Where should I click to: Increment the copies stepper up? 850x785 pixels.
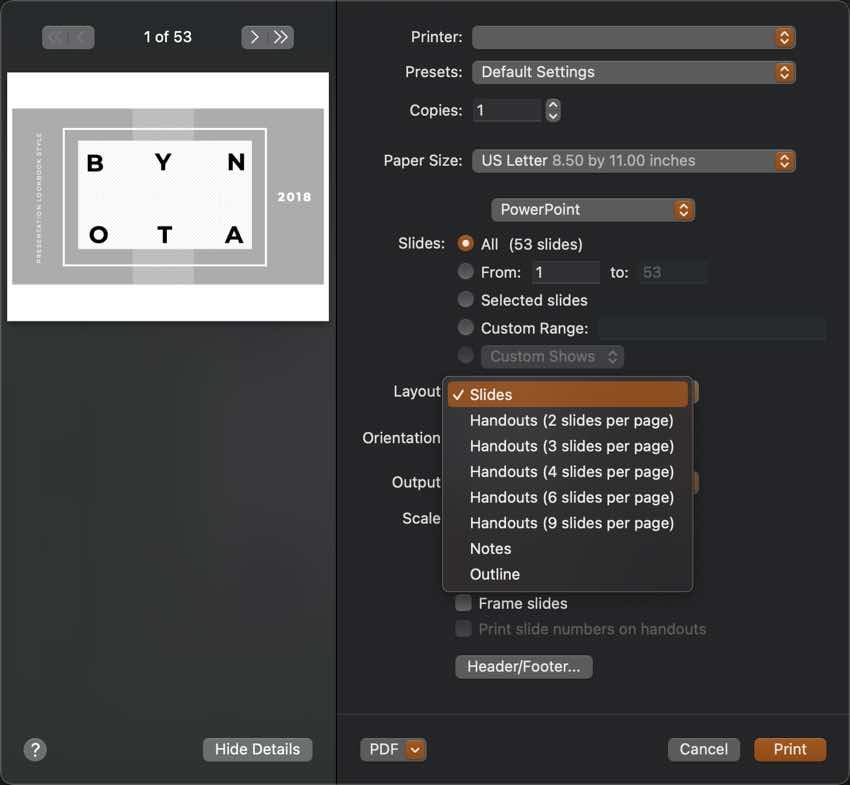tap(553, 104)
